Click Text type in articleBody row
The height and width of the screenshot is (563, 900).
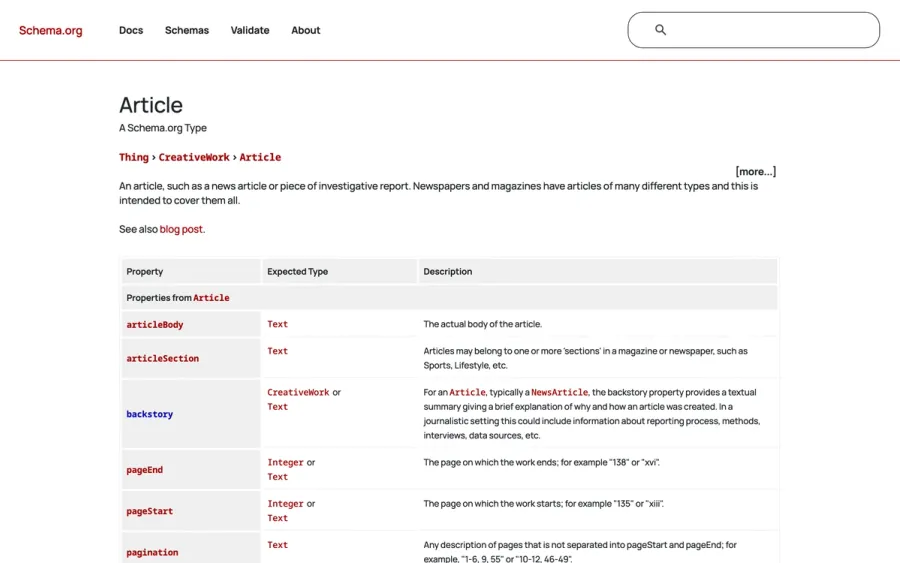click(277, 324)
